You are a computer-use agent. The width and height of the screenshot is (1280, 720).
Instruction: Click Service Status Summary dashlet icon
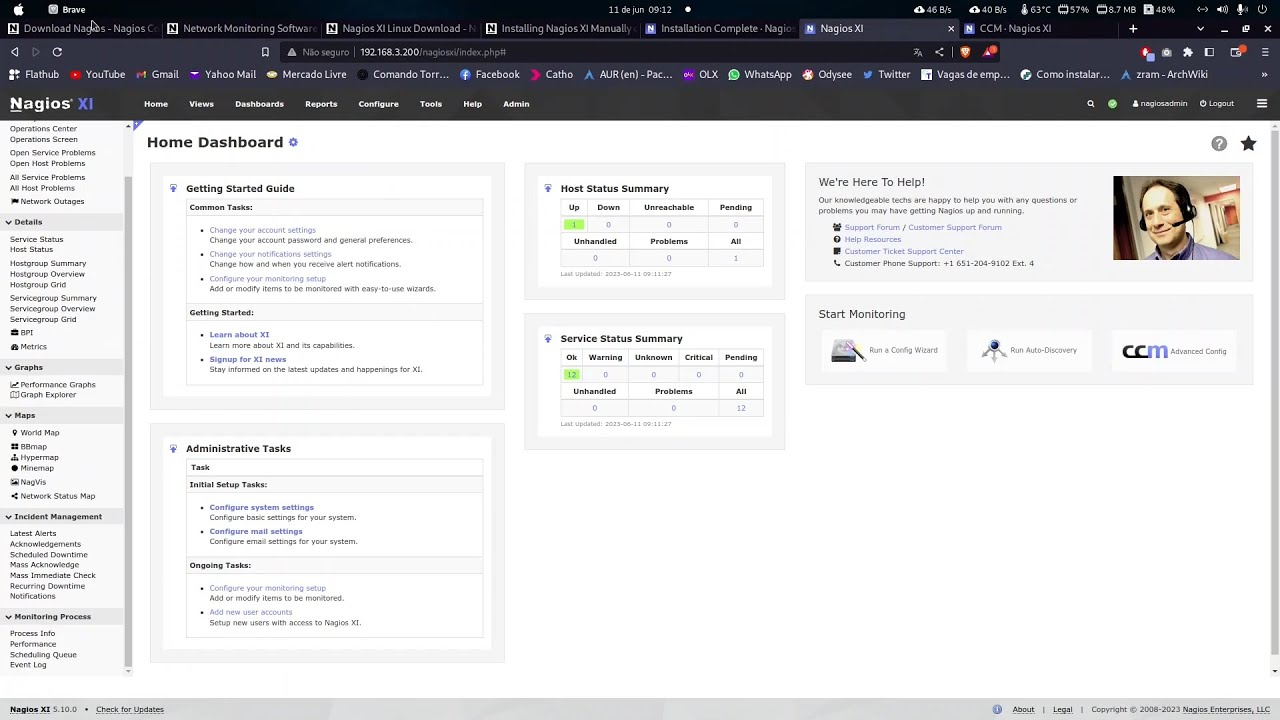coord(548,338)
